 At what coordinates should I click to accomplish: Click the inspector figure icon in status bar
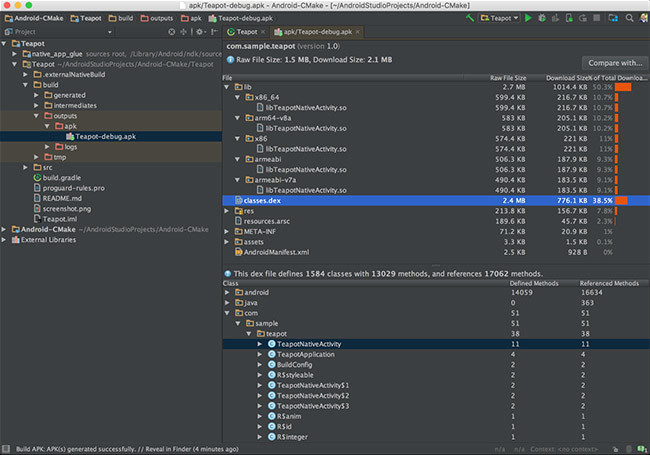click(629, 449)
